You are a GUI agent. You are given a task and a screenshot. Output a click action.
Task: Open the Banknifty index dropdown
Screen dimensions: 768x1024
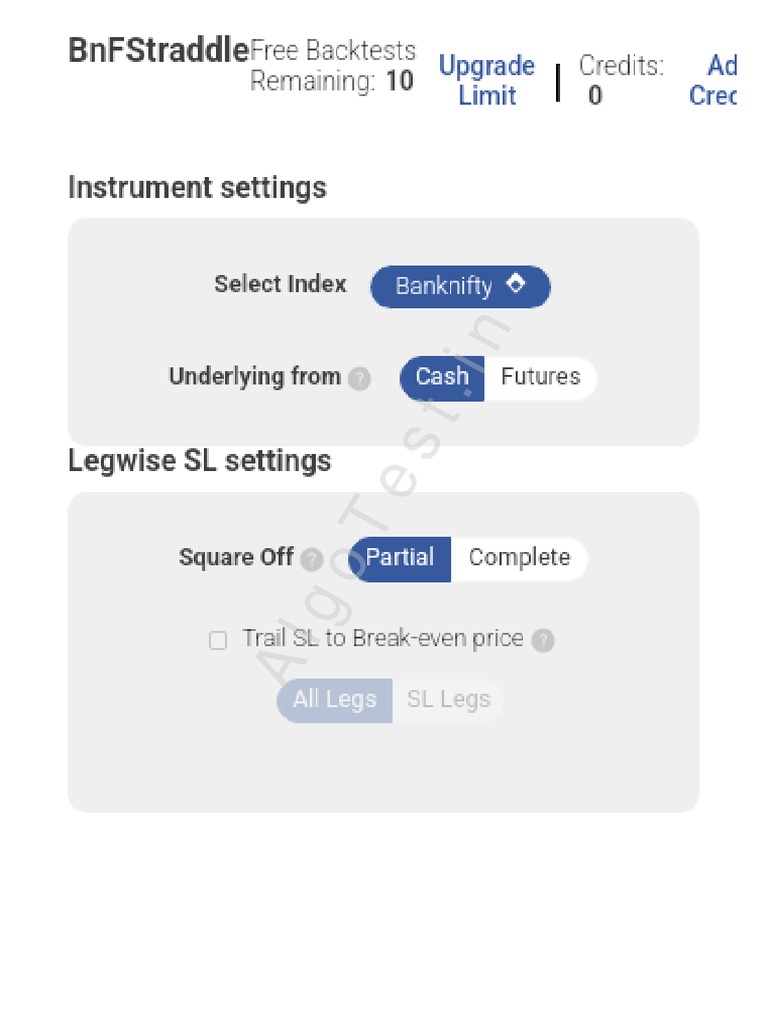[x=460, y=286]
